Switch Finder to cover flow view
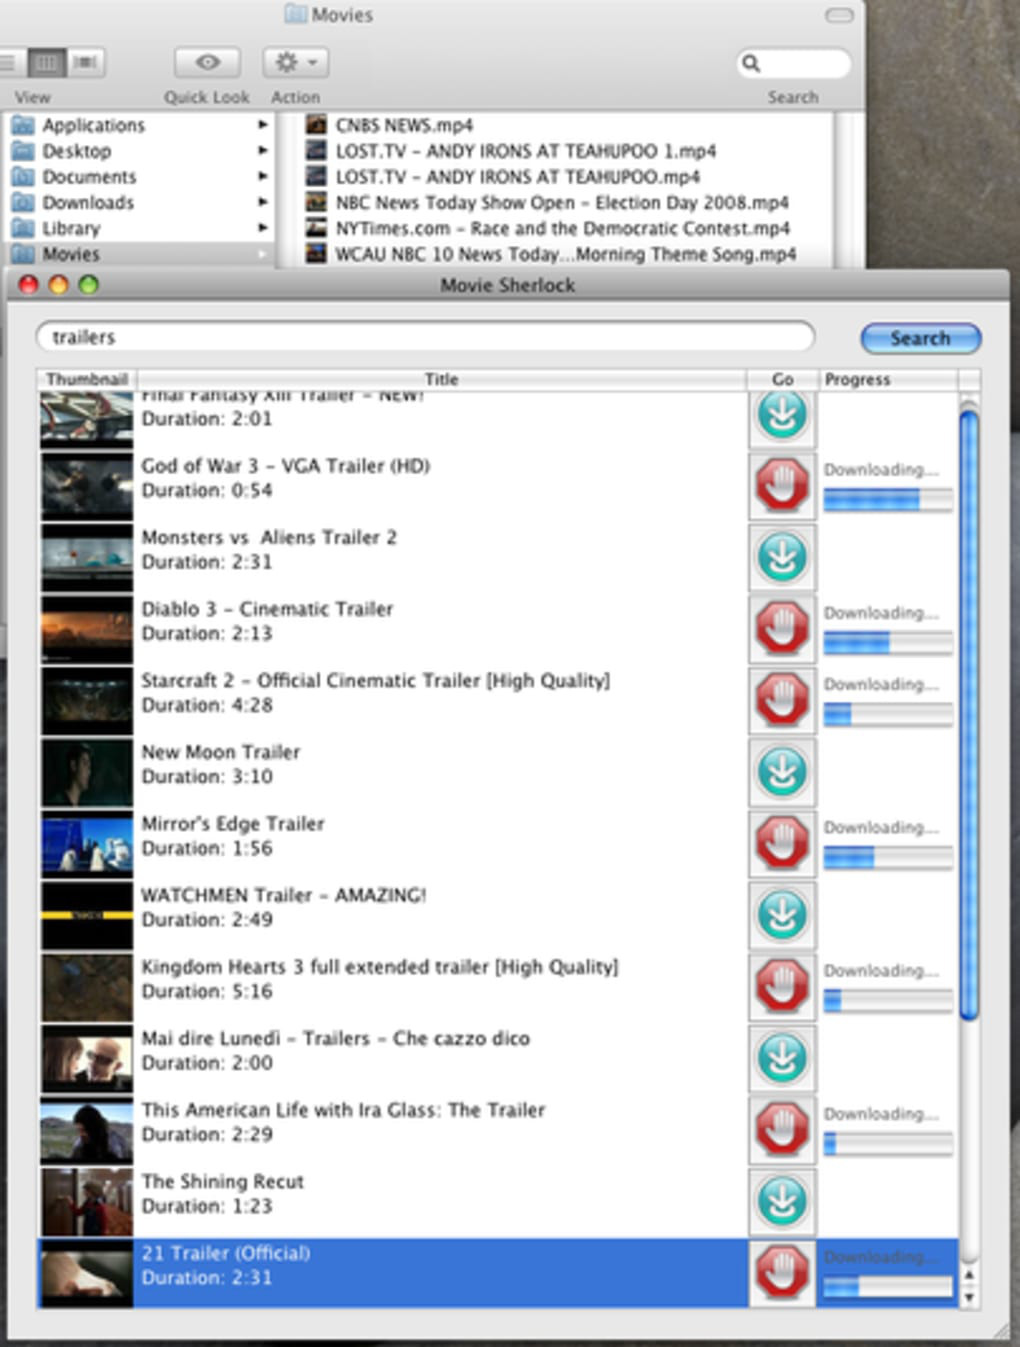The width and height of the screenshot is (1020, 1347). pyautogui.click(x=86, y=63)
